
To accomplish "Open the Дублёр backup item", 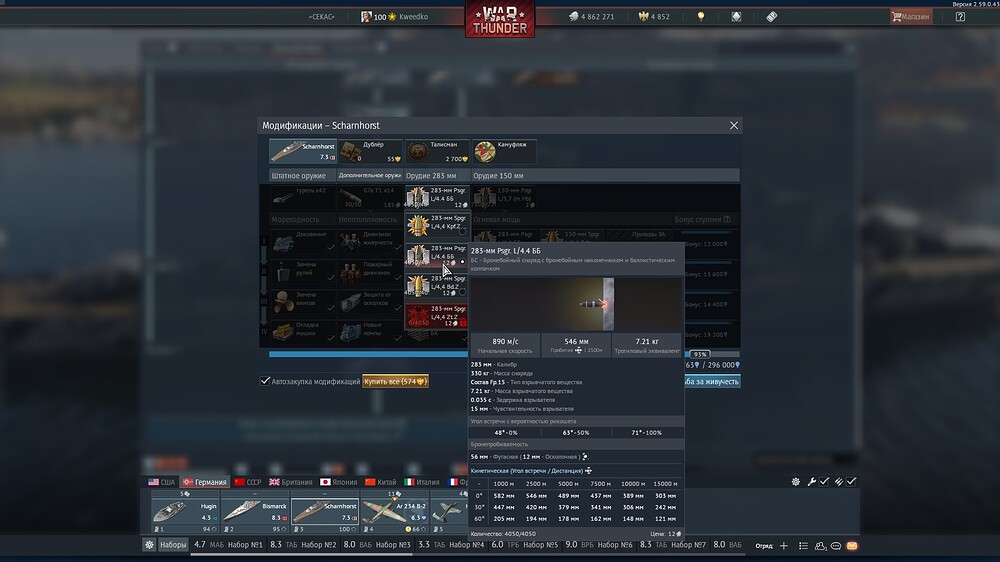I will [370, 151].
